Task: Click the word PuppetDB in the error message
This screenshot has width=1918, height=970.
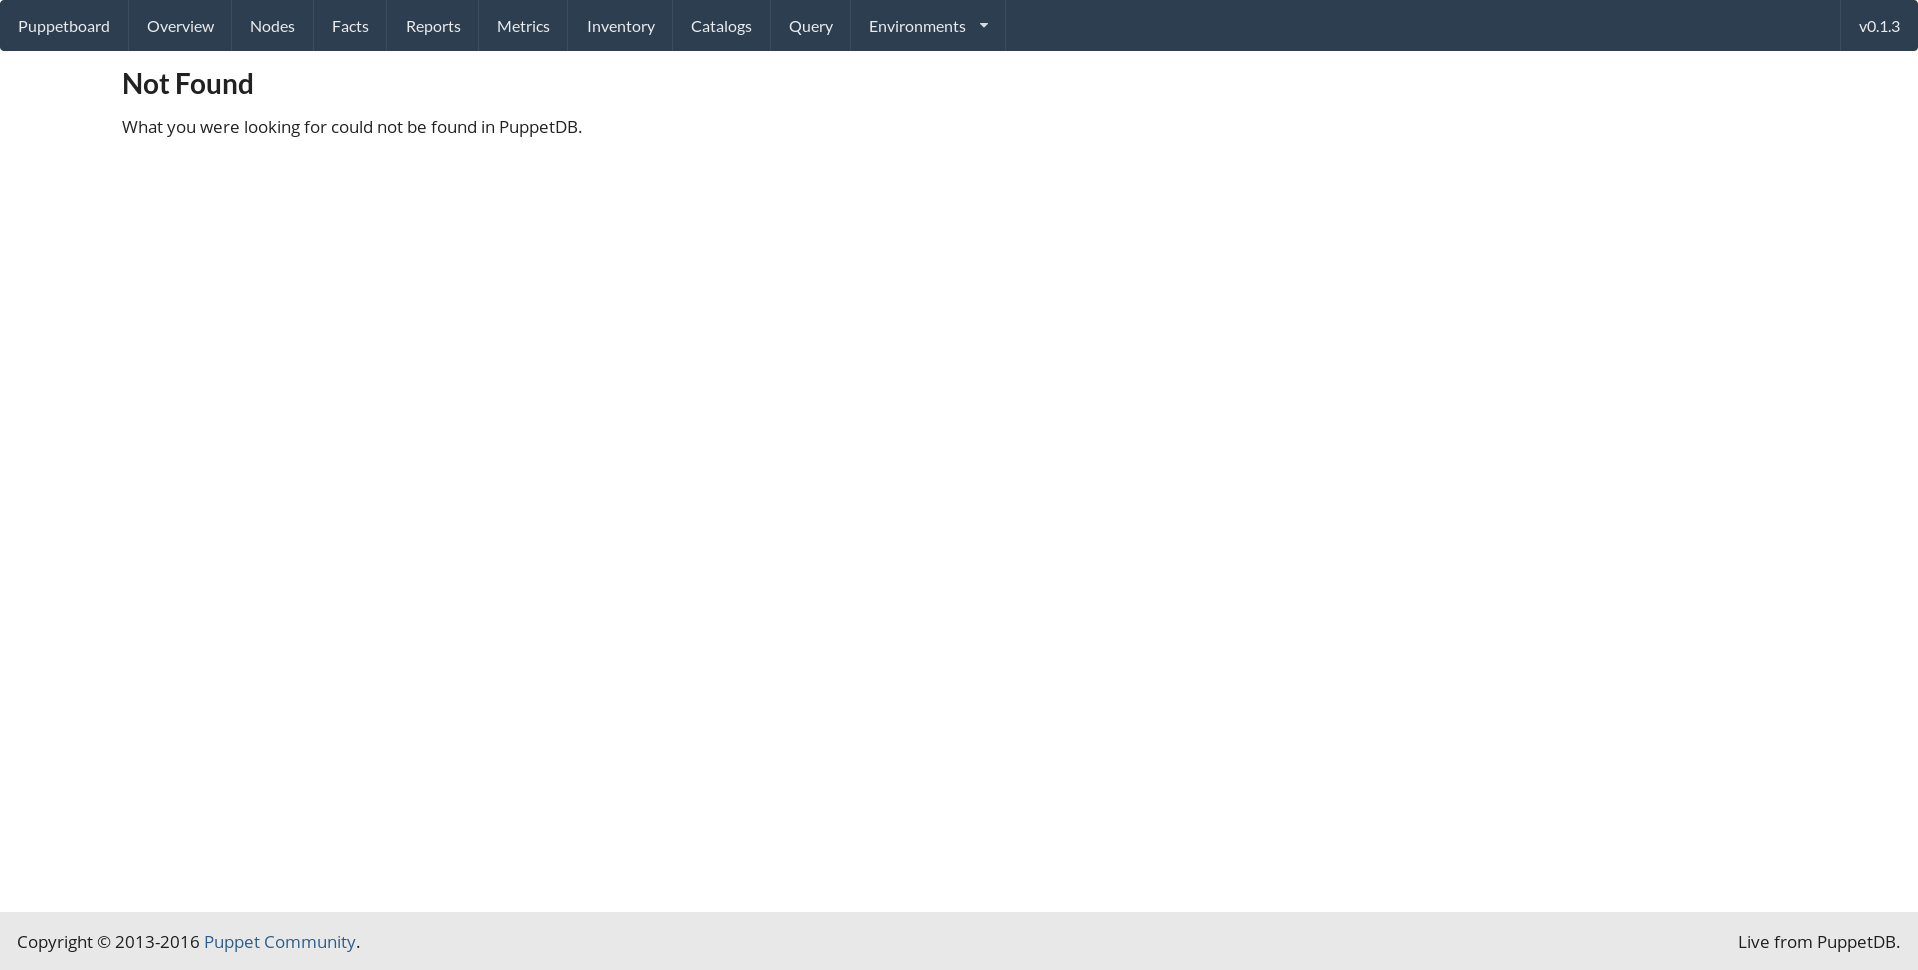Action: 538,127
